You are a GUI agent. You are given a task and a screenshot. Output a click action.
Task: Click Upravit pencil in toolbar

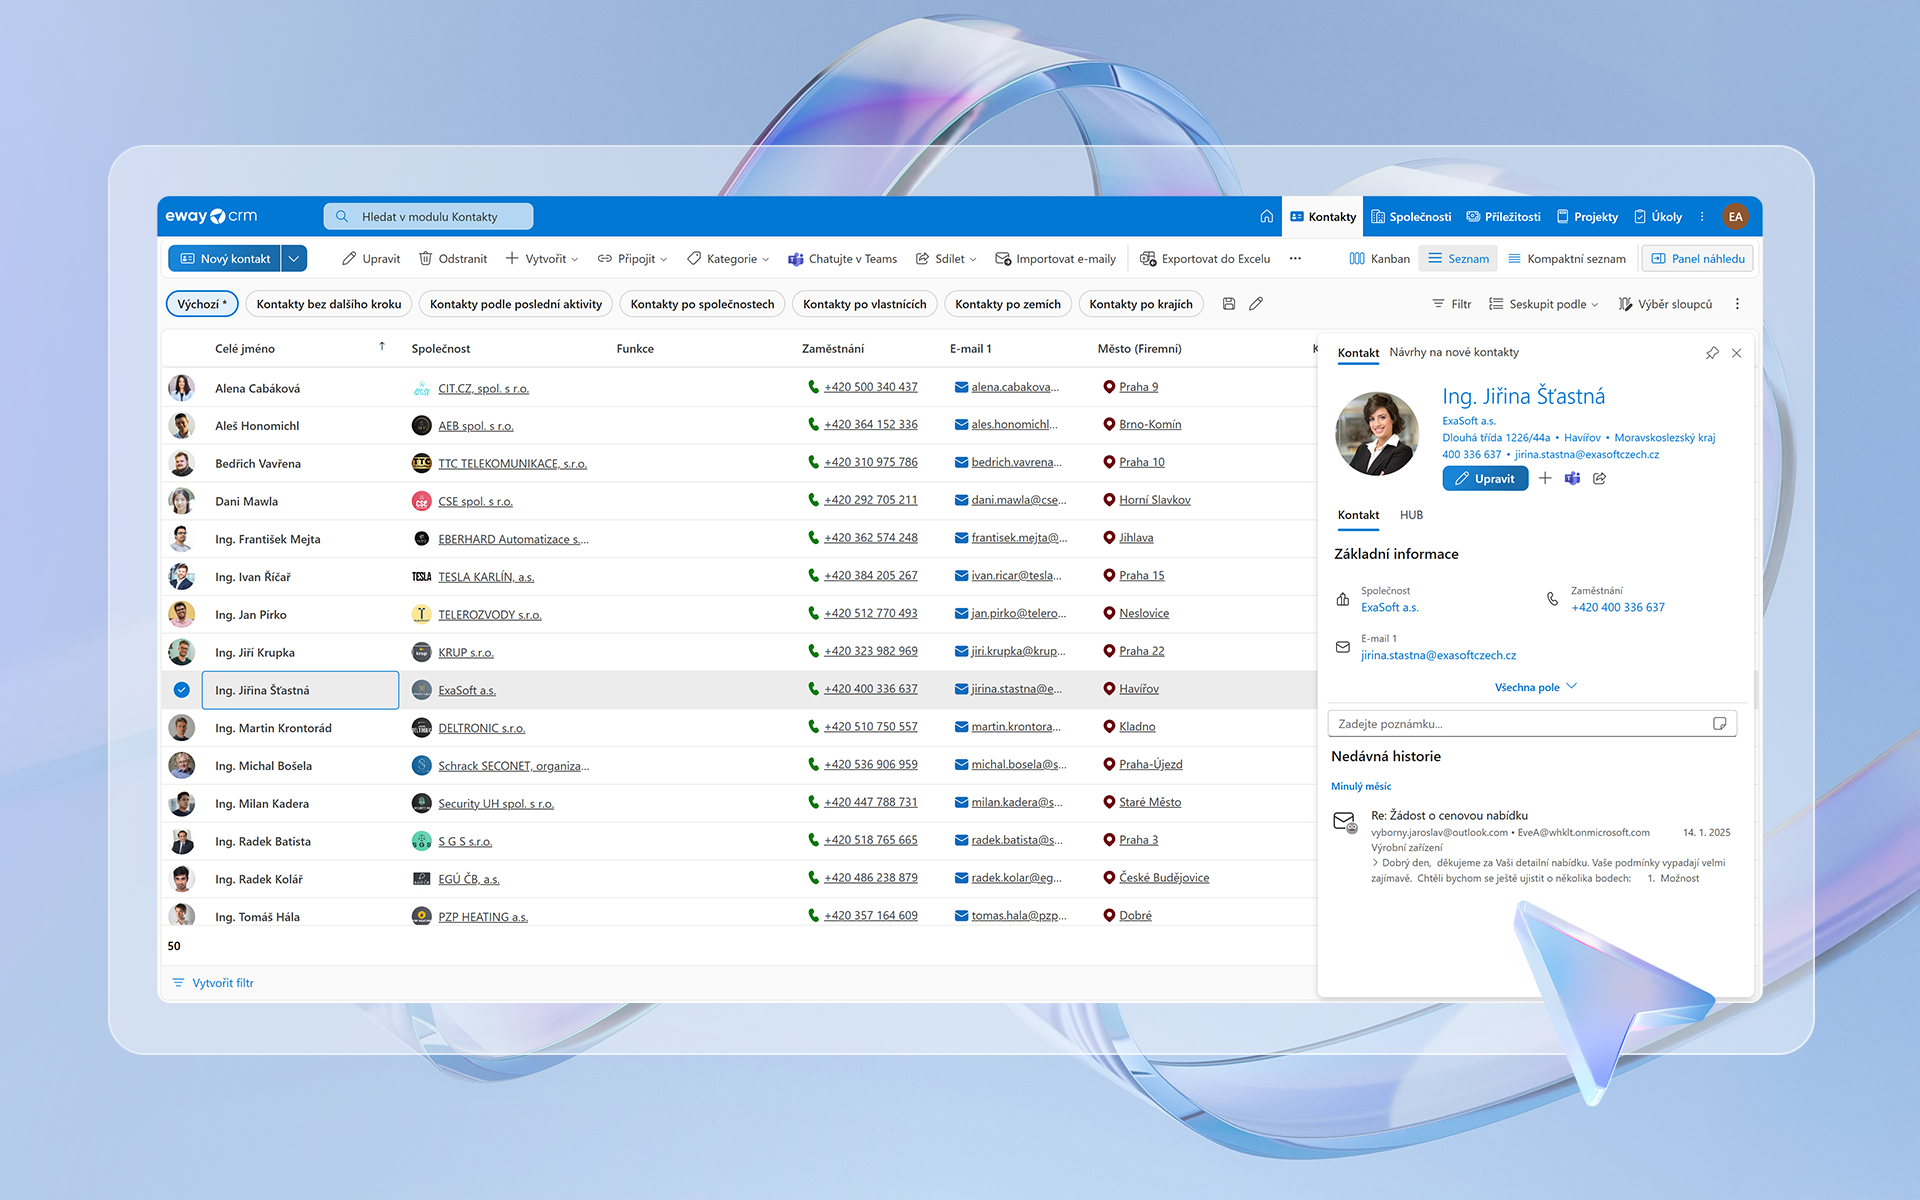(371, 258)
